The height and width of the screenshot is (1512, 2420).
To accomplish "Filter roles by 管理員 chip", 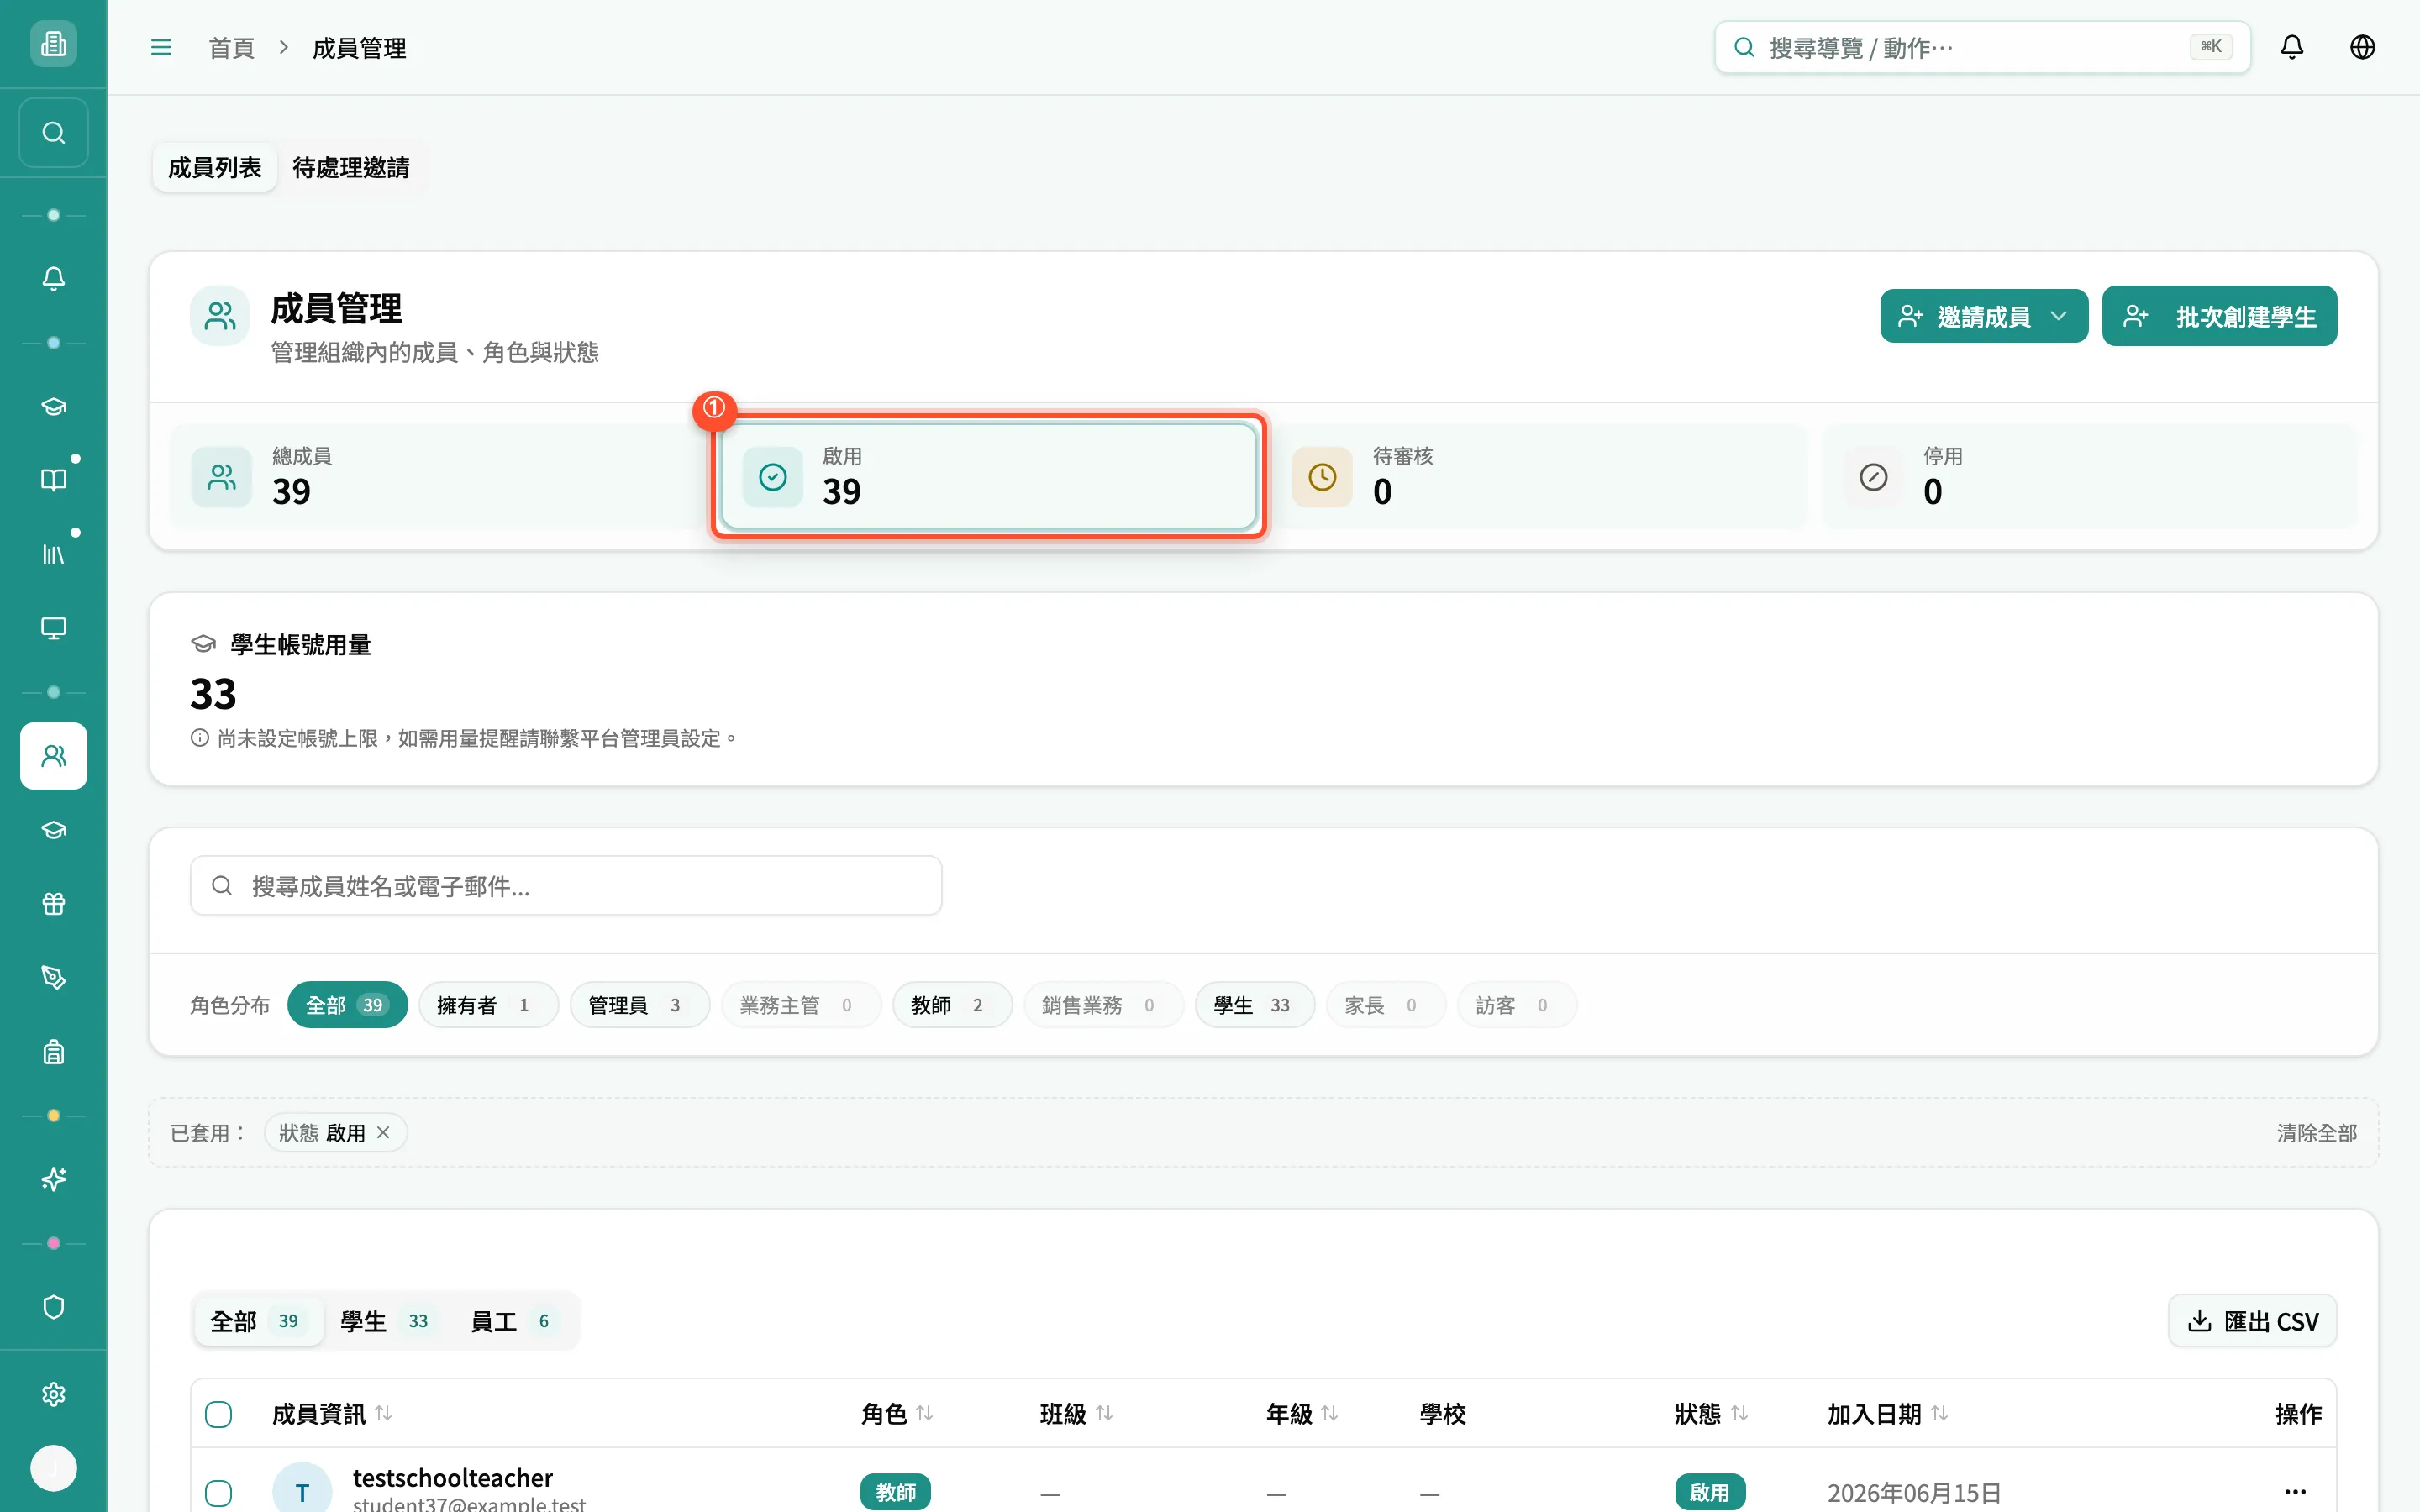I will pyautogui.click(x=639, y=1005).
